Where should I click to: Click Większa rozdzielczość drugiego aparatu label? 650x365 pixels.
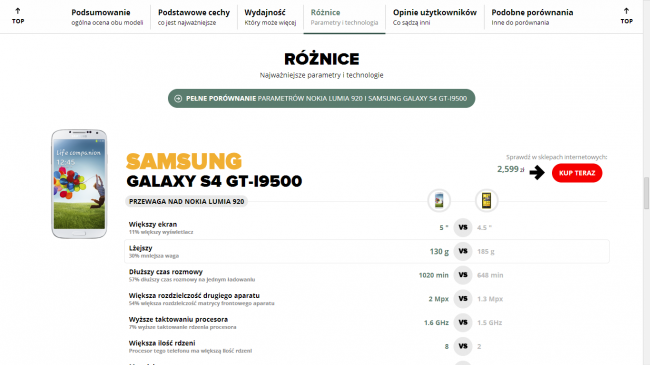coord(194,295)
